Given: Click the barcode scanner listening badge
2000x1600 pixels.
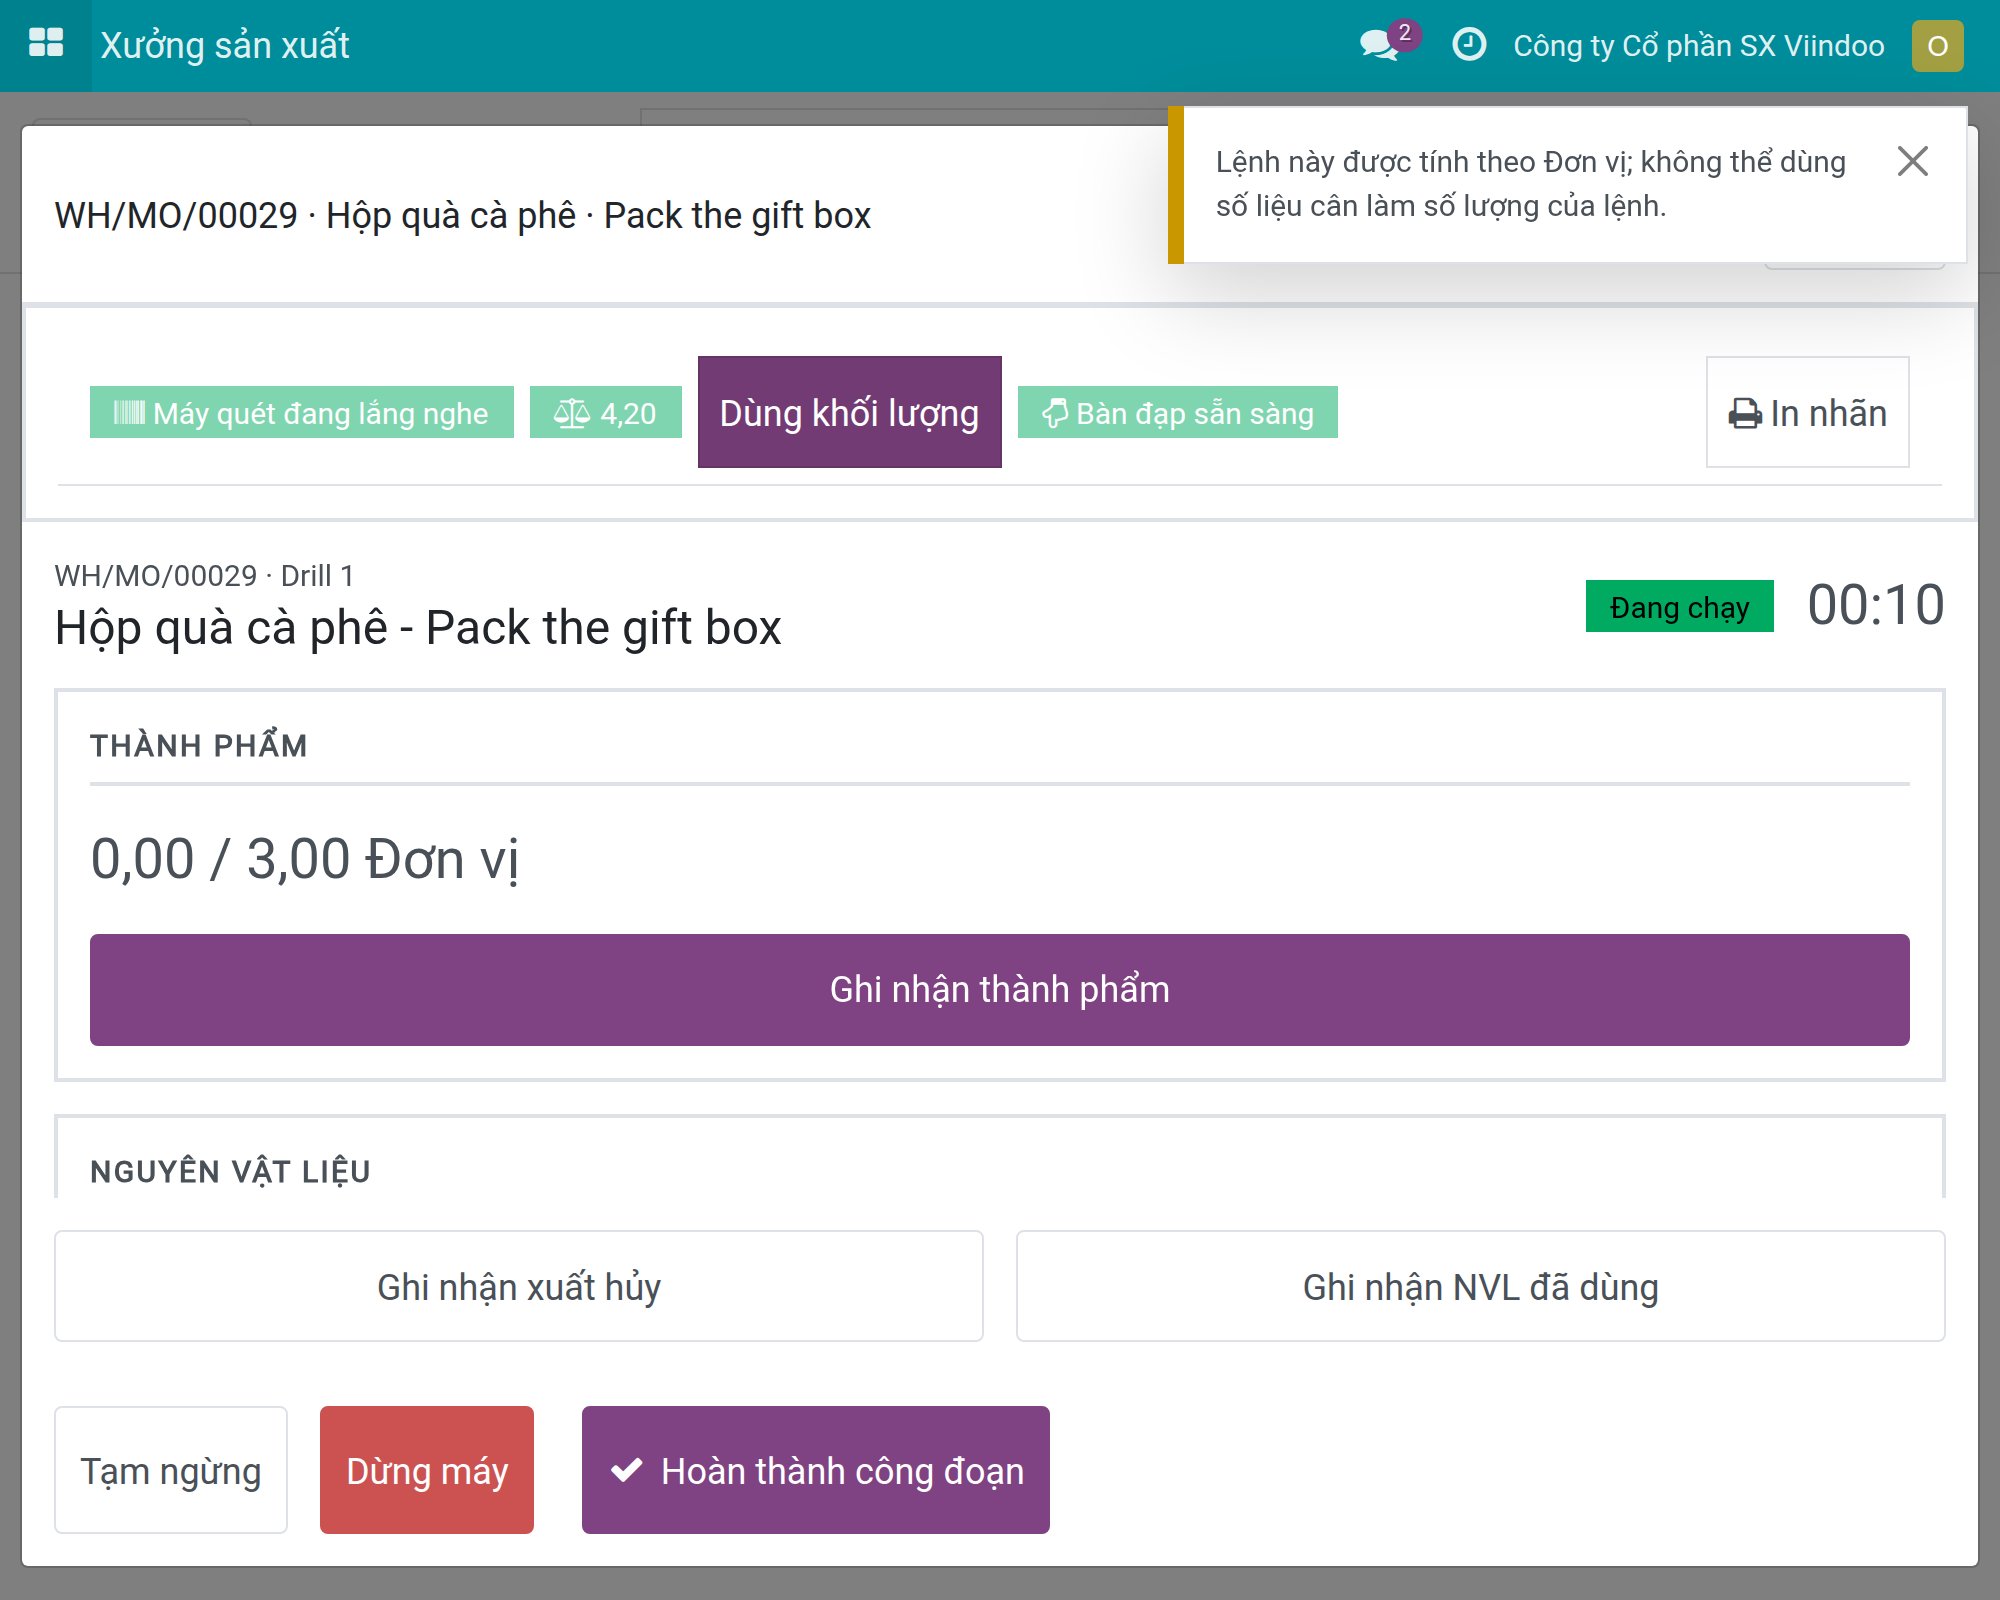Looking at the screenshot, I should (x=302, y=412).
